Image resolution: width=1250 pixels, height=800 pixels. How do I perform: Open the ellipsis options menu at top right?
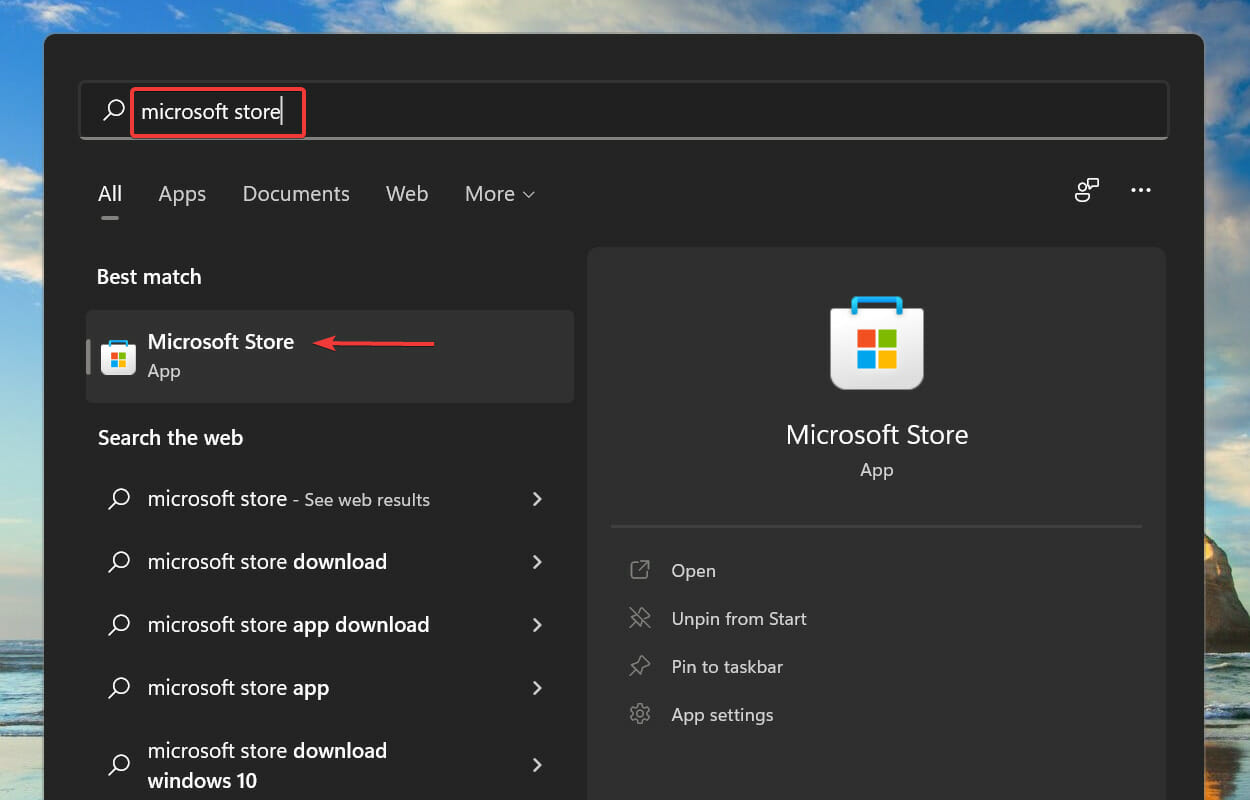click(1141, 190)
